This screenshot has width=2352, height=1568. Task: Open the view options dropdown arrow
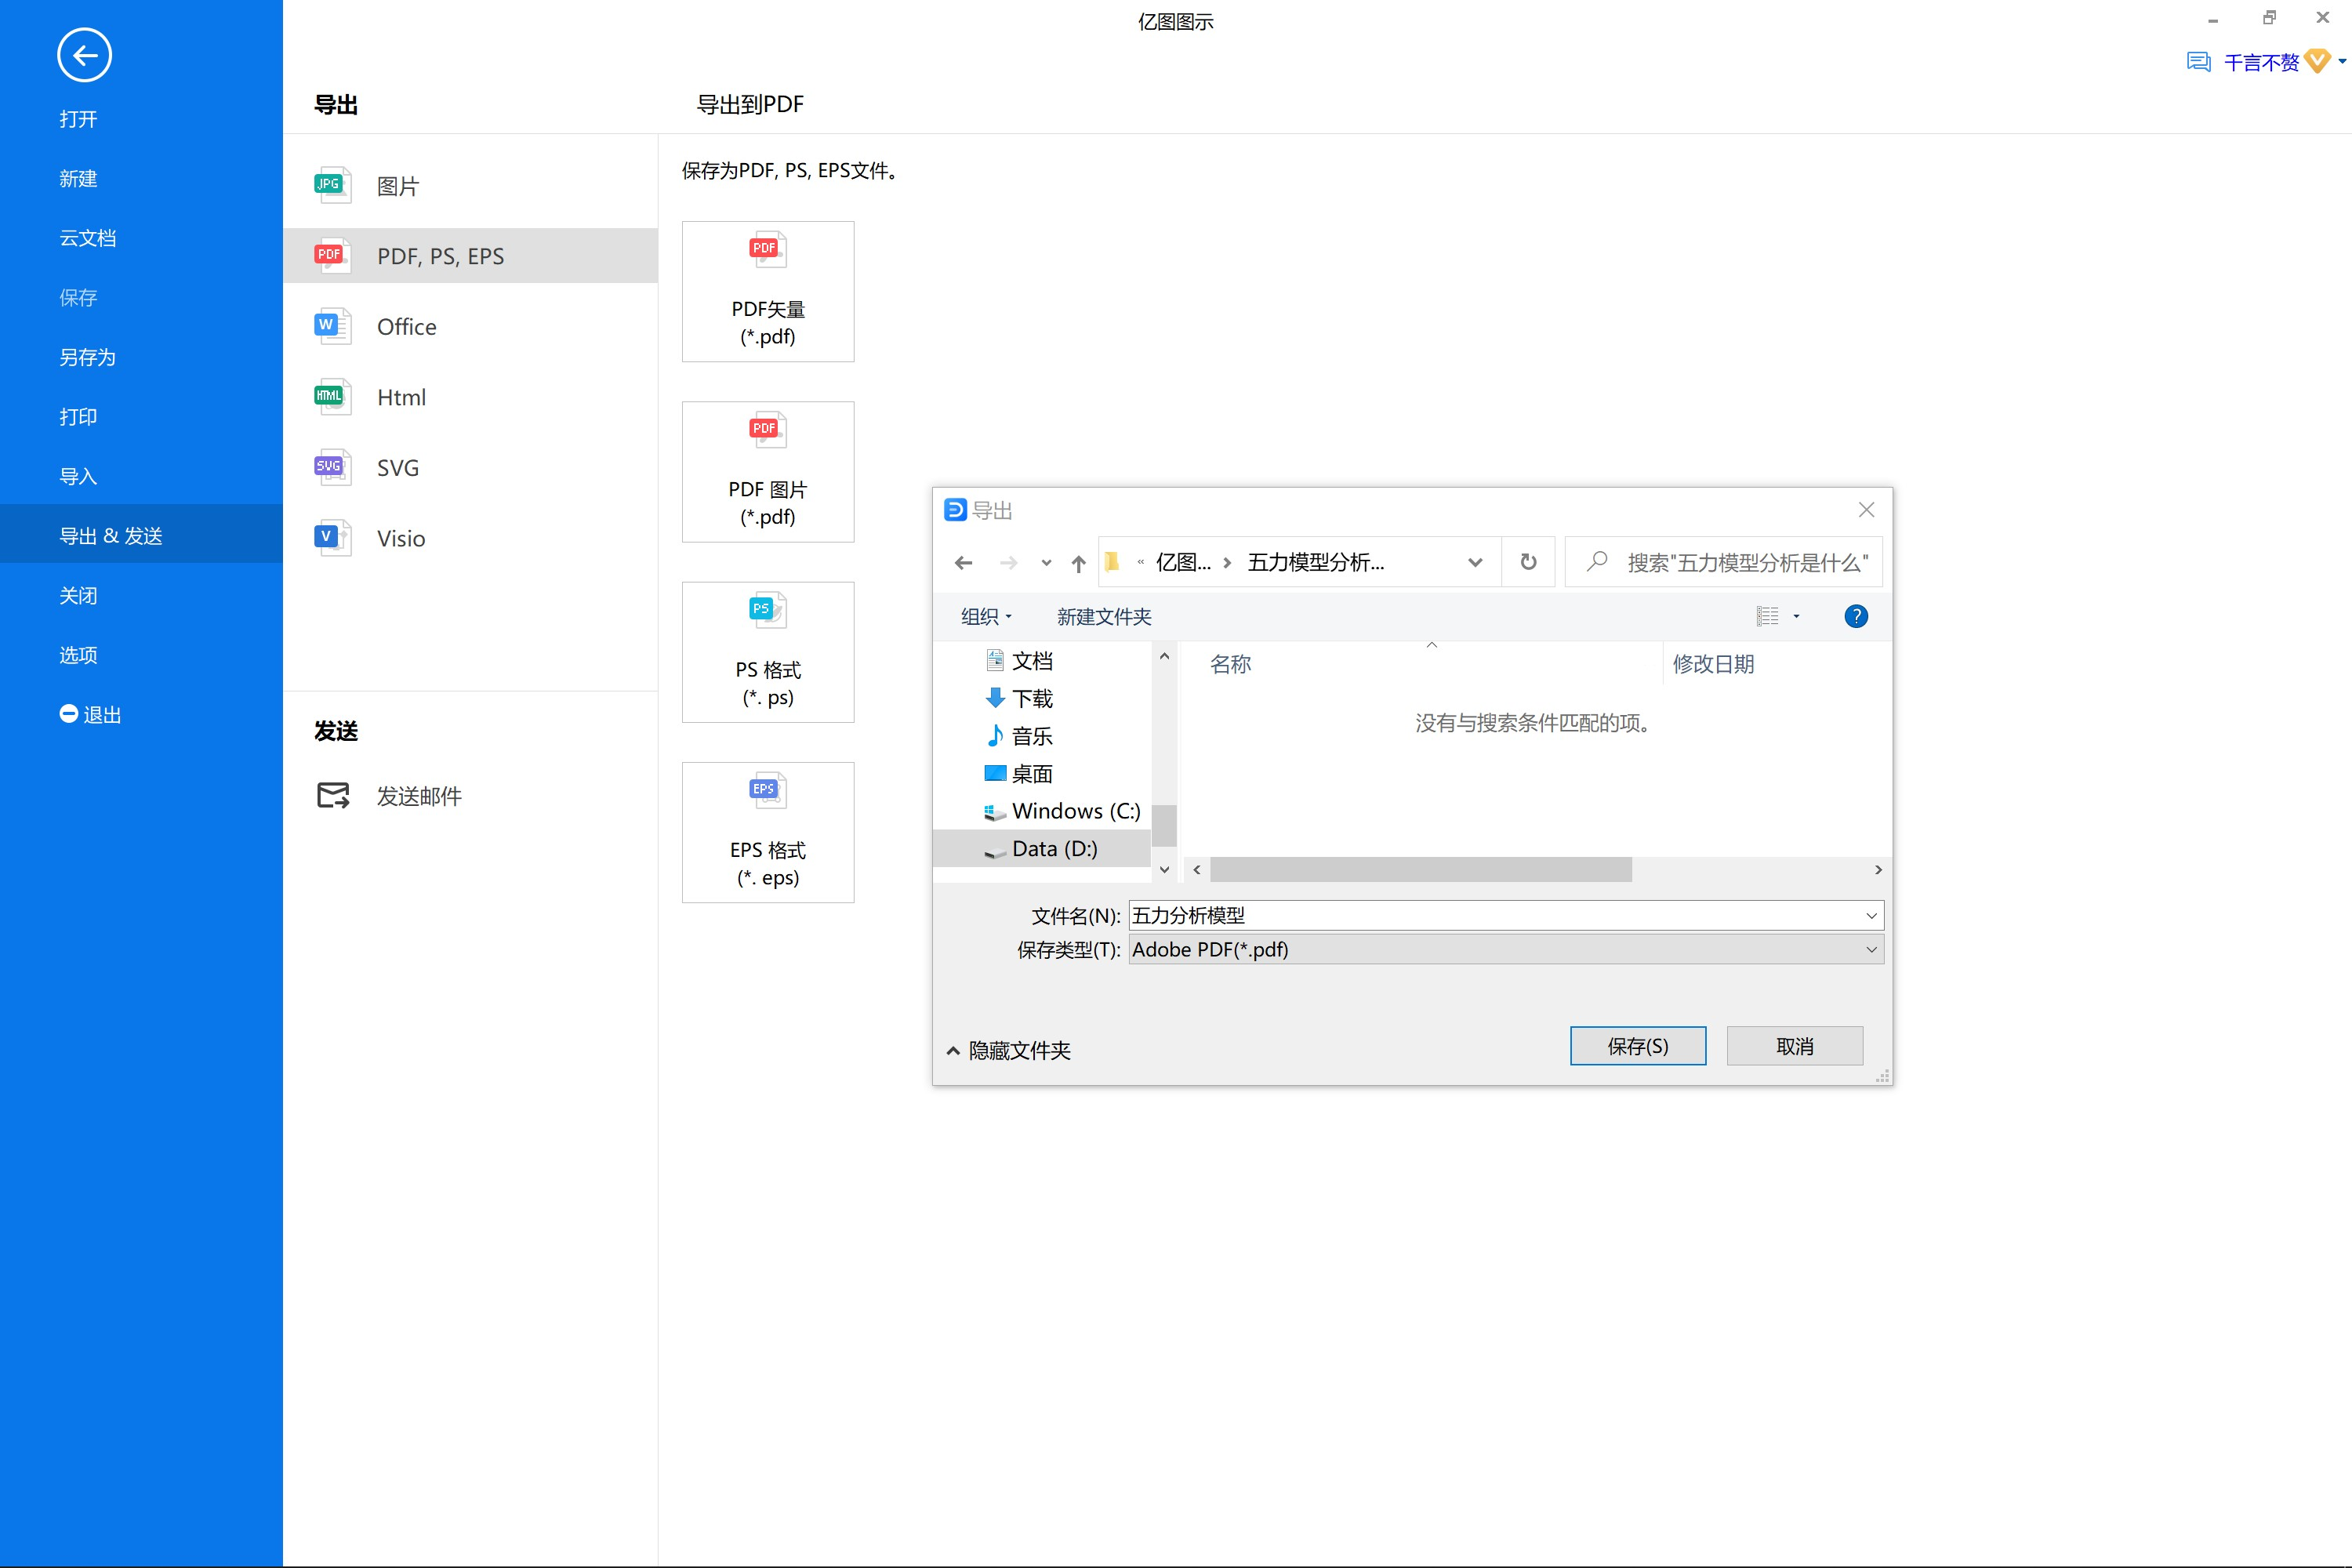(1796, 617)
